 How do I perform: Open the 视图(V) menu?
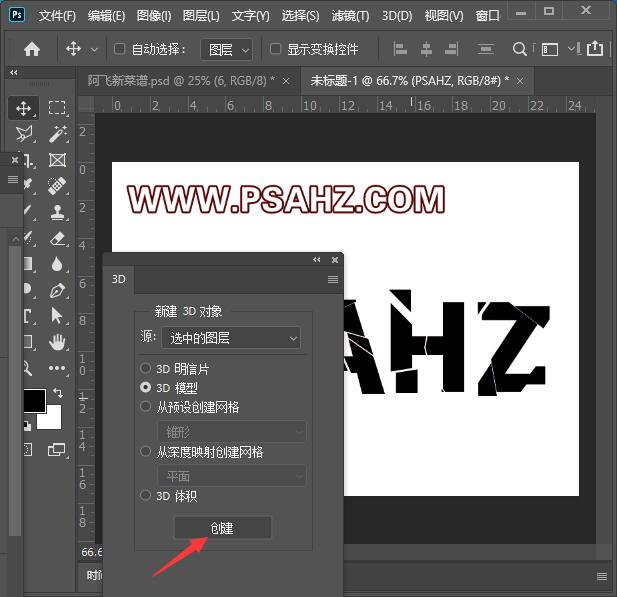pyautogui.click(x=444, y=16)
